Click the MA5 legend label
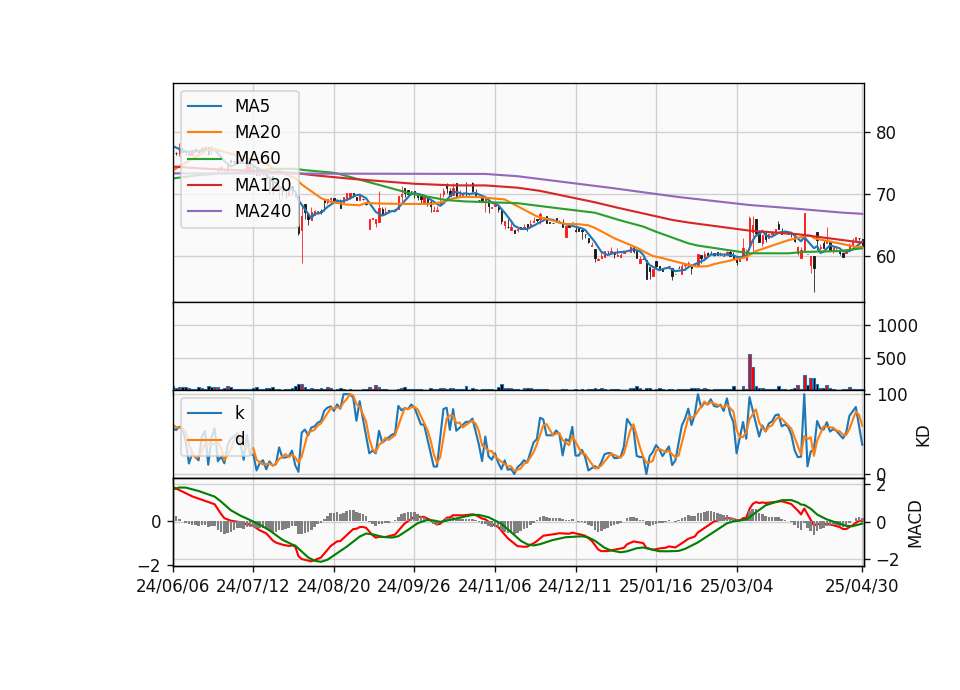The width and height of the screenshot is (960, 690). (252, 106)
